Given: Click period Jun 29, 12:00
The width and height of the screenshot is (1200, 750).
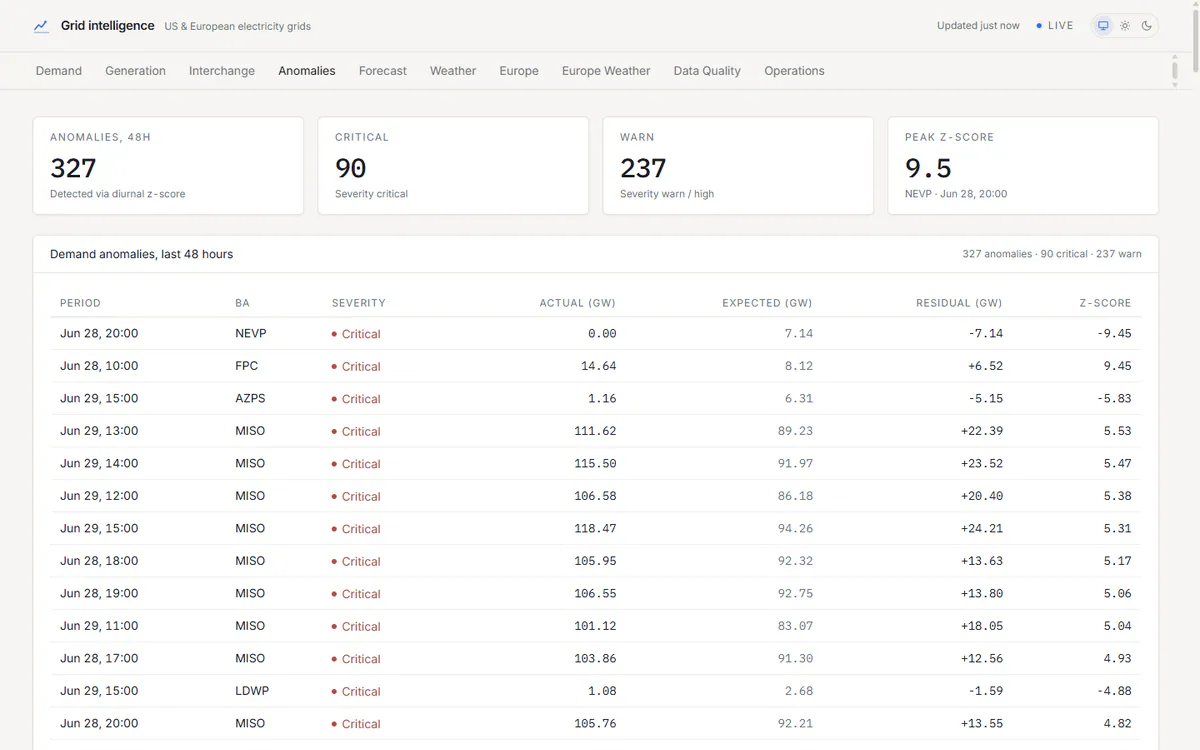Looking at the screenshot, I should pos(99,496).
